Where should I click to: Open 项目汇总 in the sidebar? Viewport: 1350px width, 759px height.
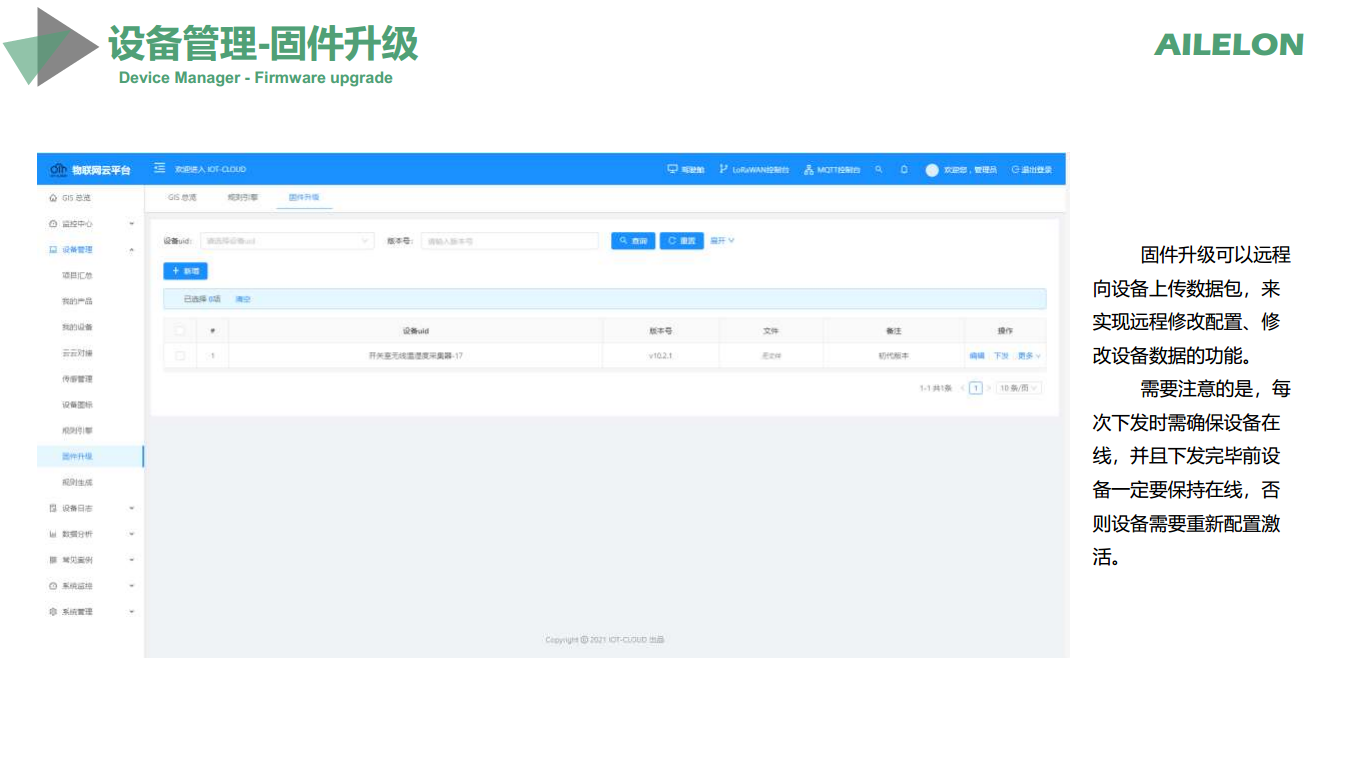[77, 275]
